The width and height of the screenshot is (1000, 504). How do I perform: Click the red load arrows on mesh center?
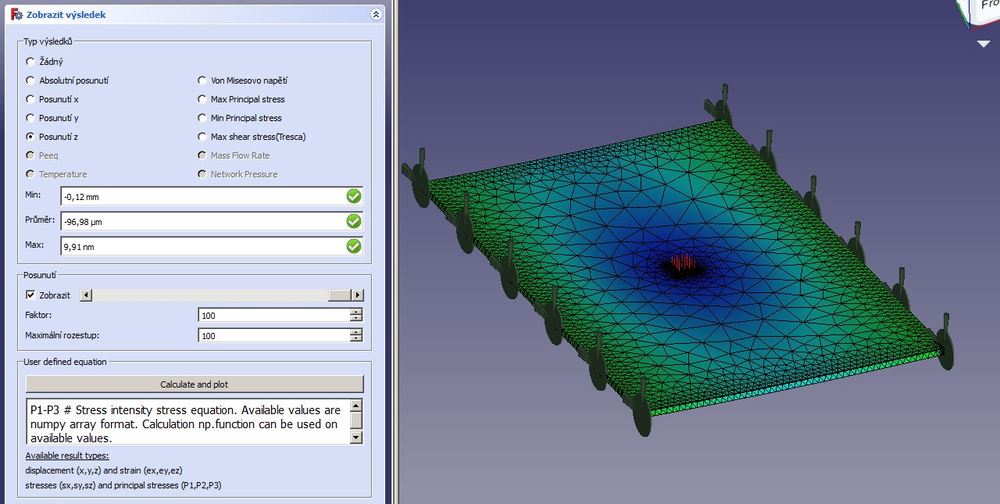[x=683, y=263]
